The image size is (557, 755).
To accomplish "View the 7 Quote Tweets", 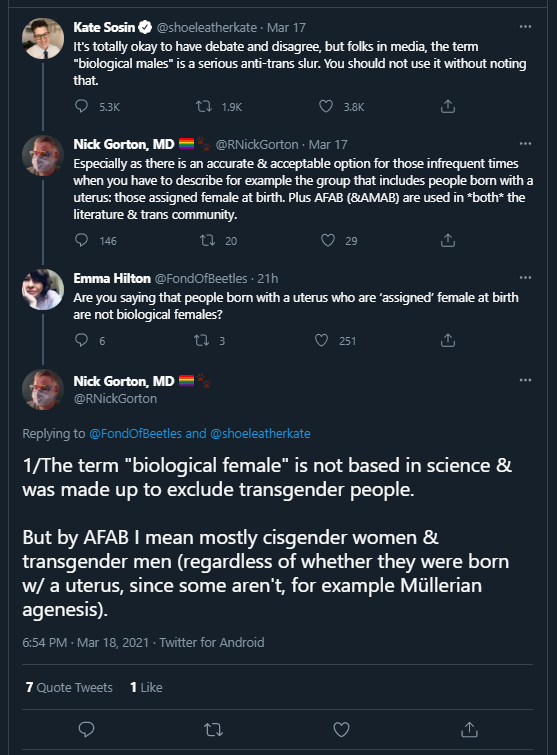I will 69,687.
